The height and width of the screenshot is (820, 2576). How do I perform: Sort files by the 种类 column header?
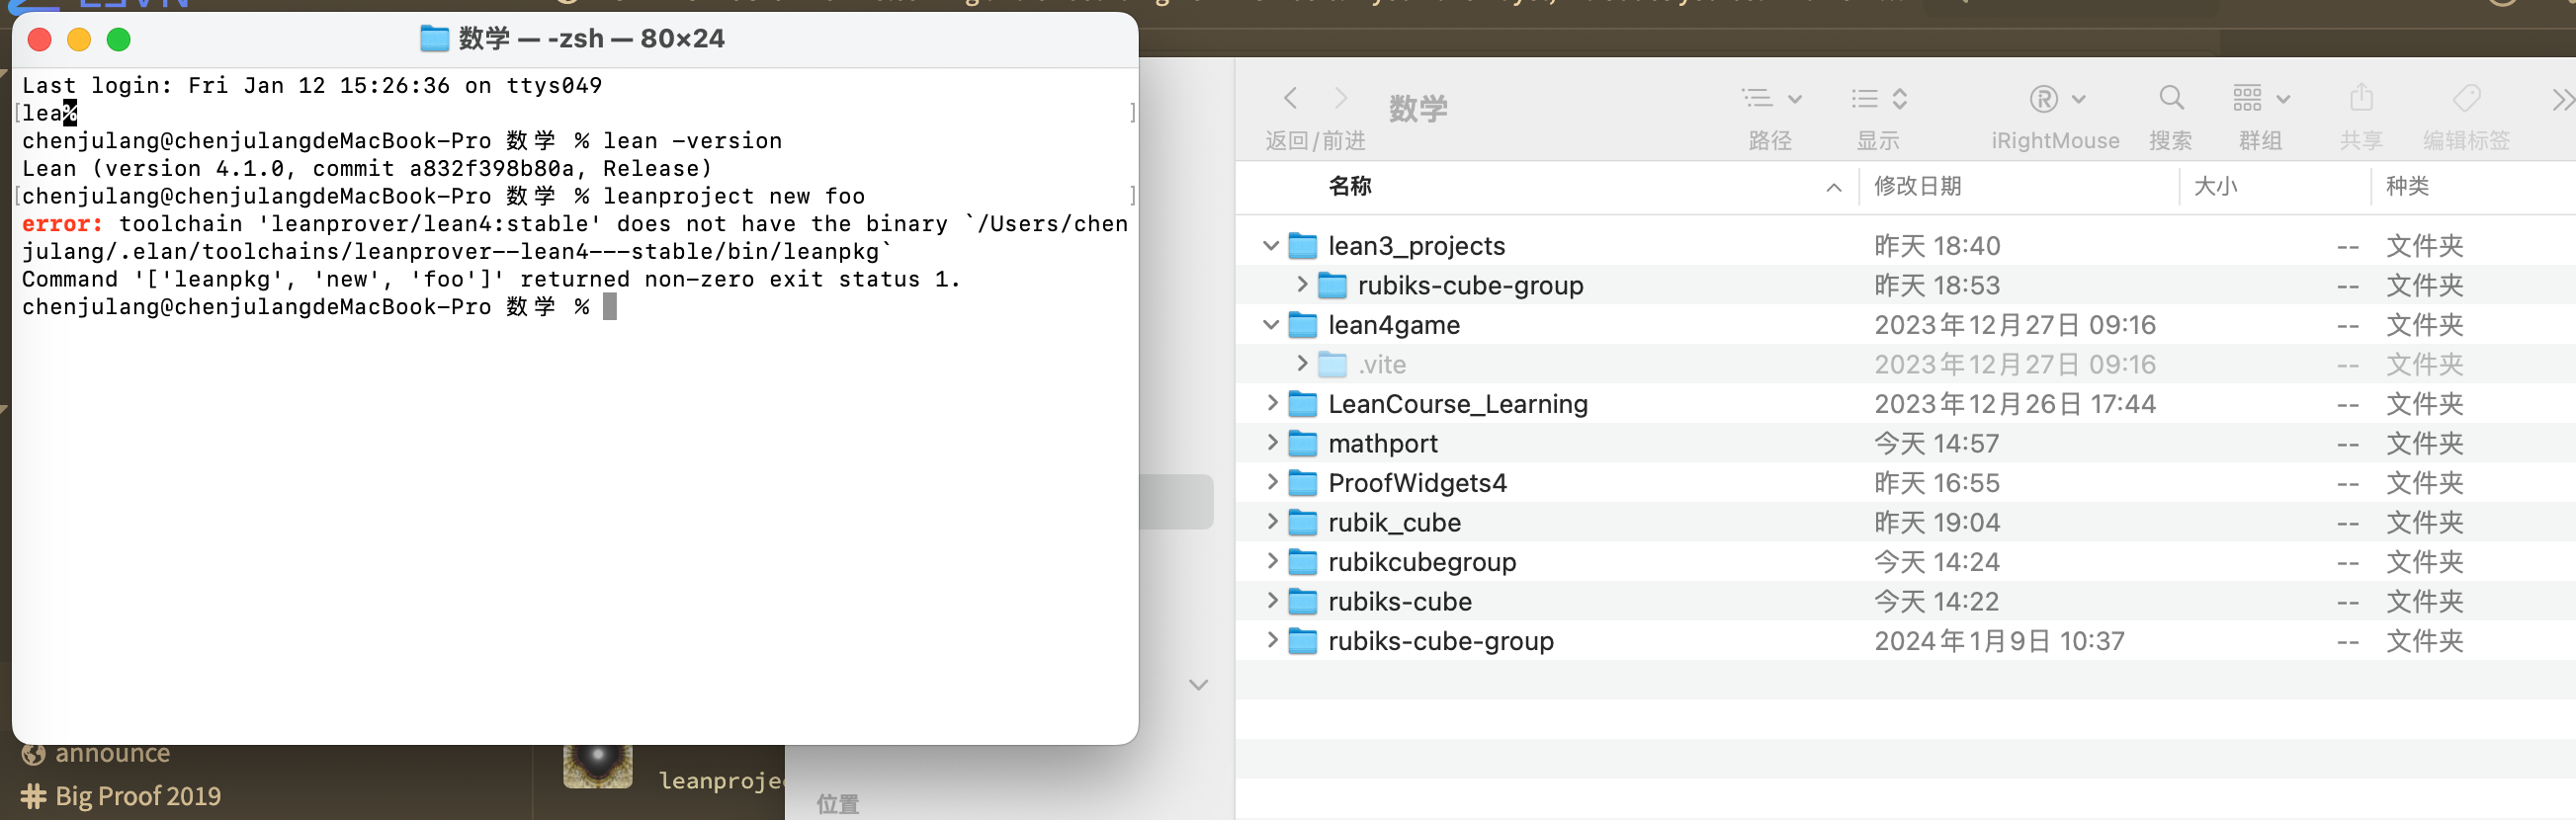(2407, 186)
